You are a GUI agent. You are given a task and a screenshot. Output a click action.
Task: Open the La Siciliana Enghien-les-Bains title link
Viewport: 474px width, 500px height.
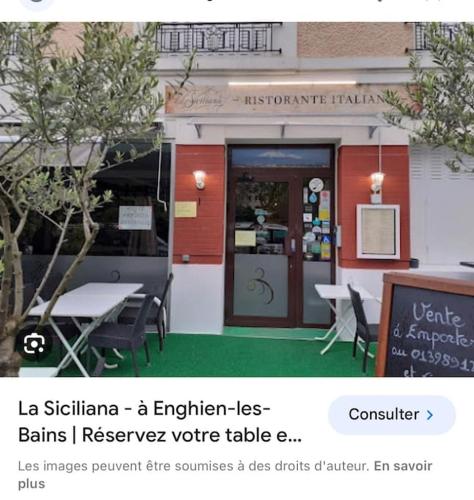tap(160, 422)
